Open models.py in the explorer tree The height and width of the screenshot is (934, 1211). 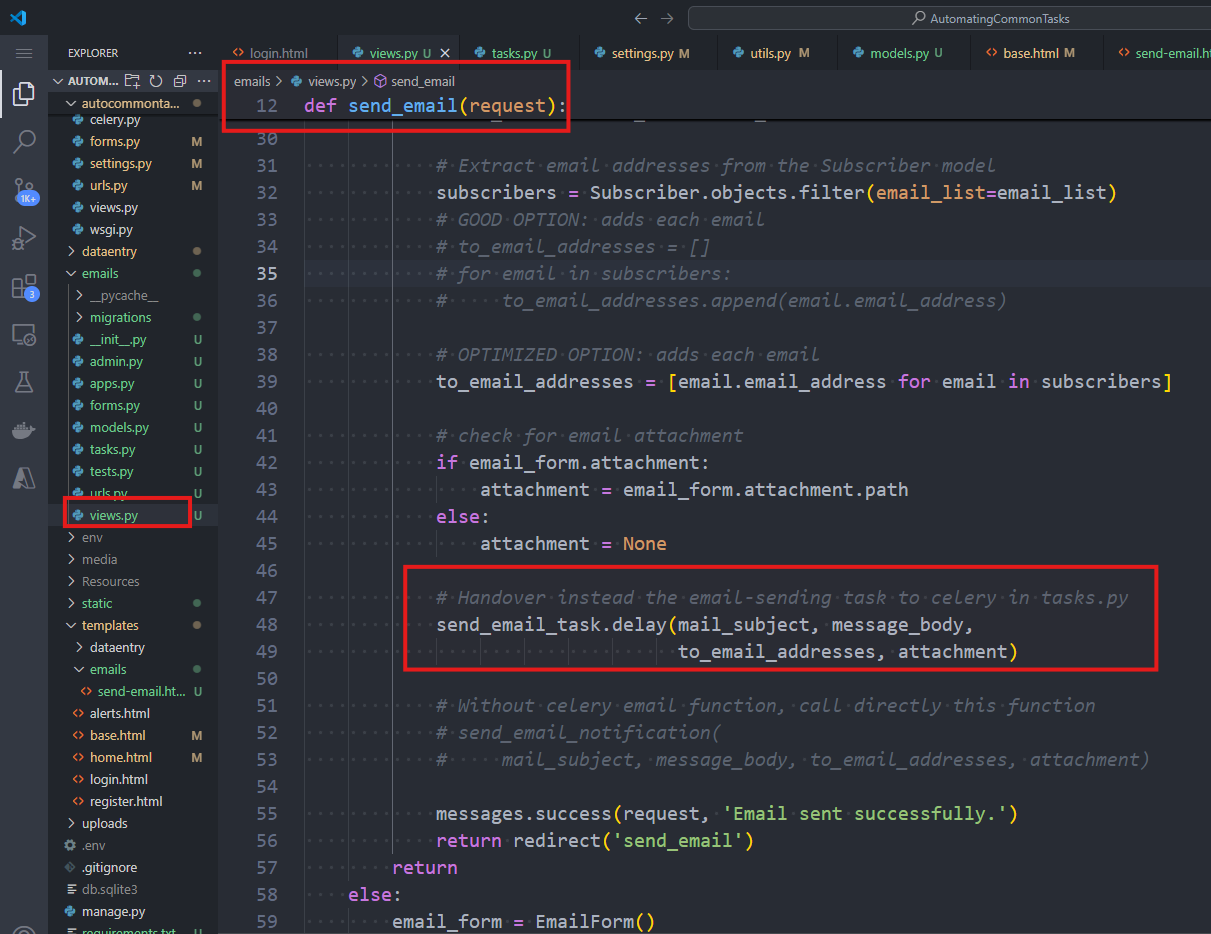(x=133, y=427)
